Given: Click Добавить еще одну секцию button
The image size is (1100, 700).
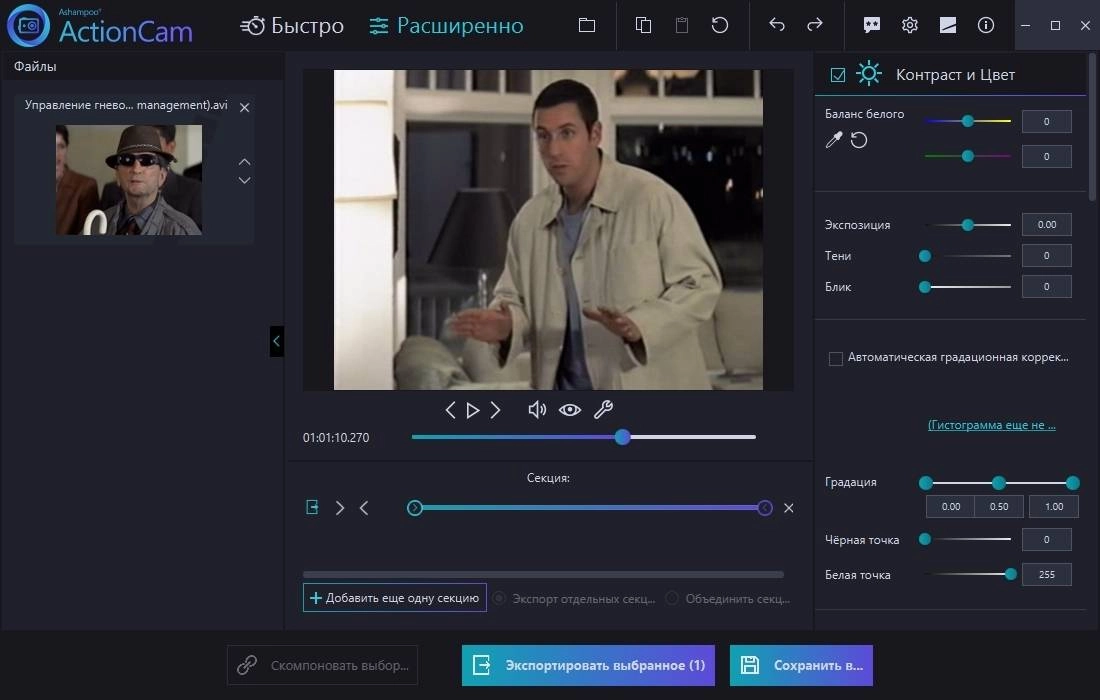Looking at the screenshot, I should (395, 598).
